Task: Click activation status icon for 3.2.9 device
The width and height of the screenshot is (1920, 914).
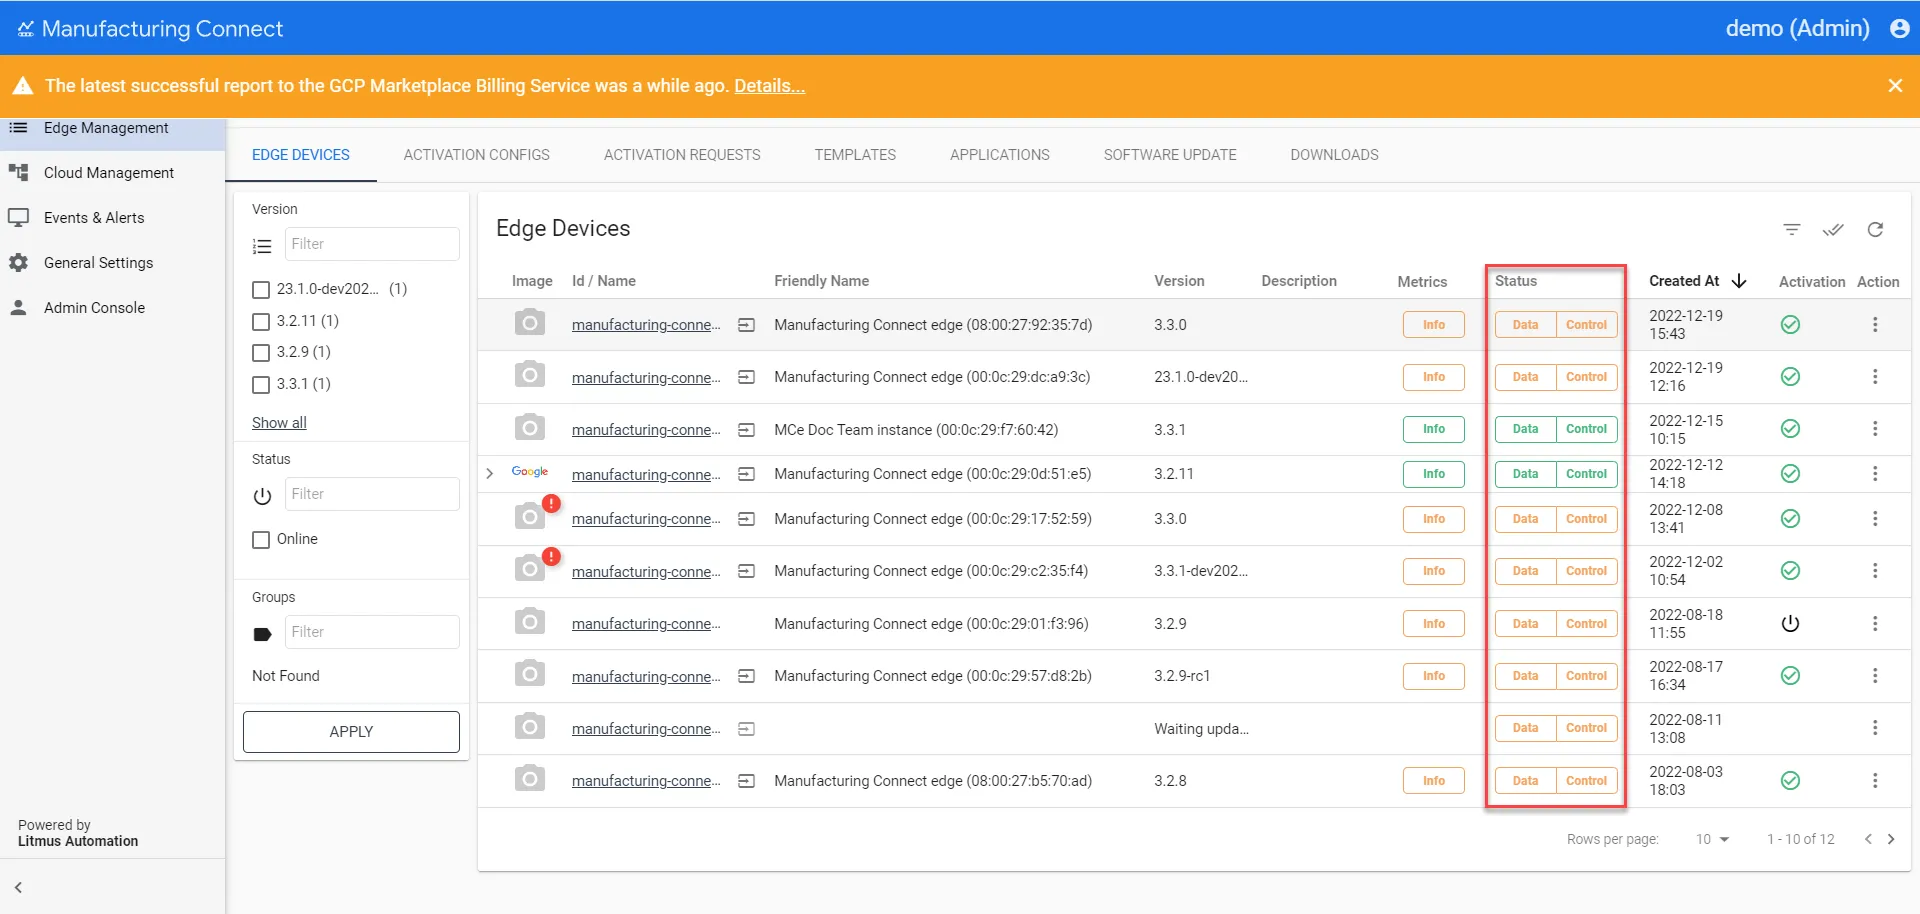Action: (1790, 624)
